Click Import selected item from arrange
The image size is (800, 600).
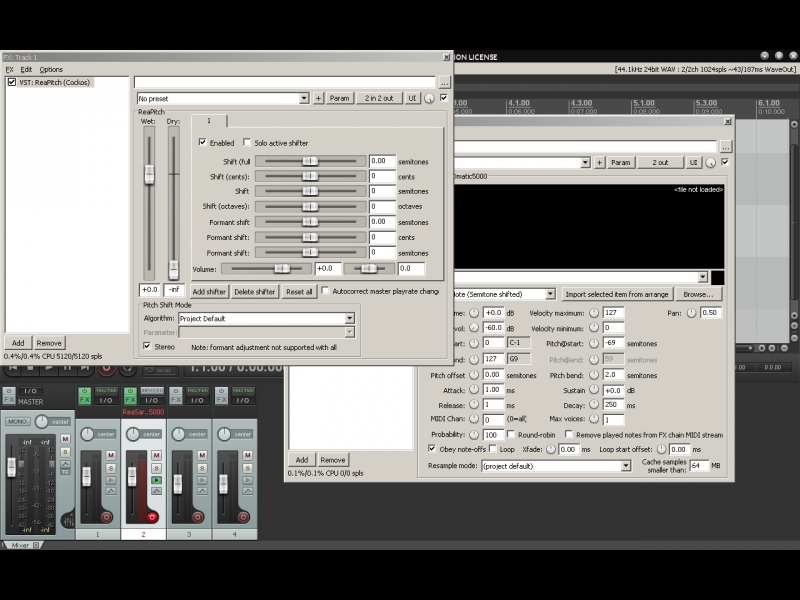616,294
